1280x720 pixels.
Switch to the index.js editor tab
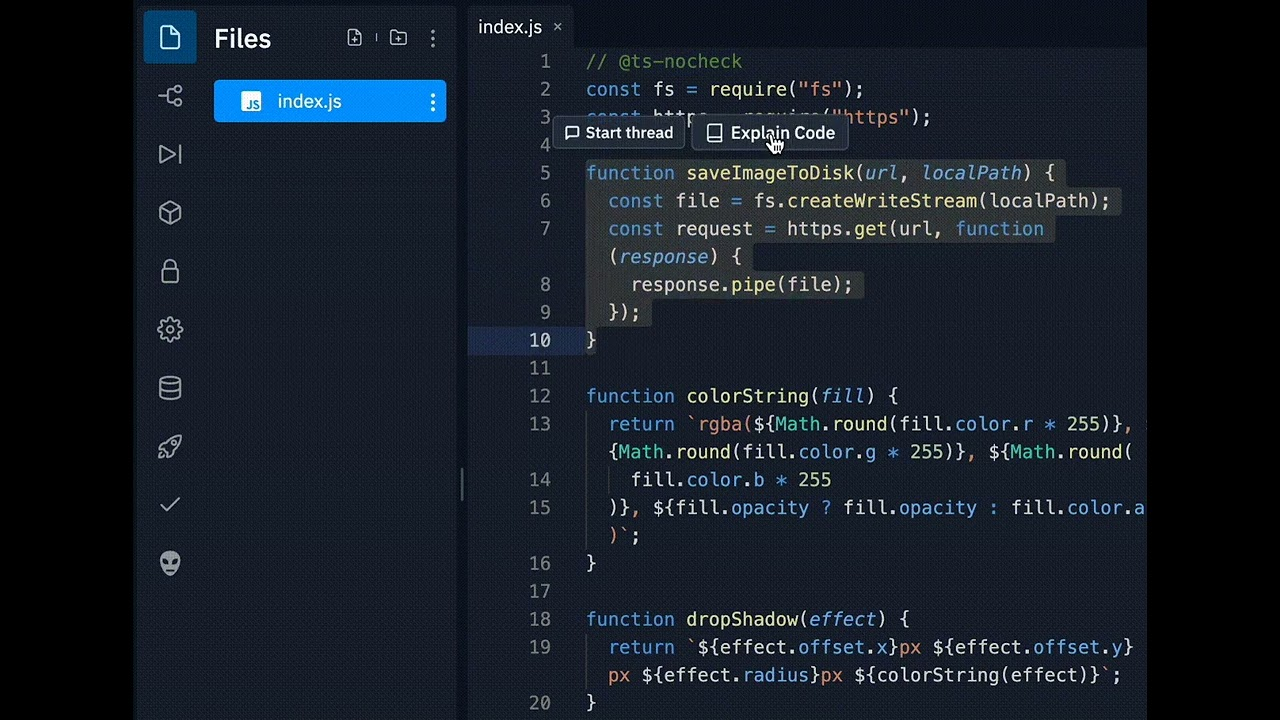509,27
